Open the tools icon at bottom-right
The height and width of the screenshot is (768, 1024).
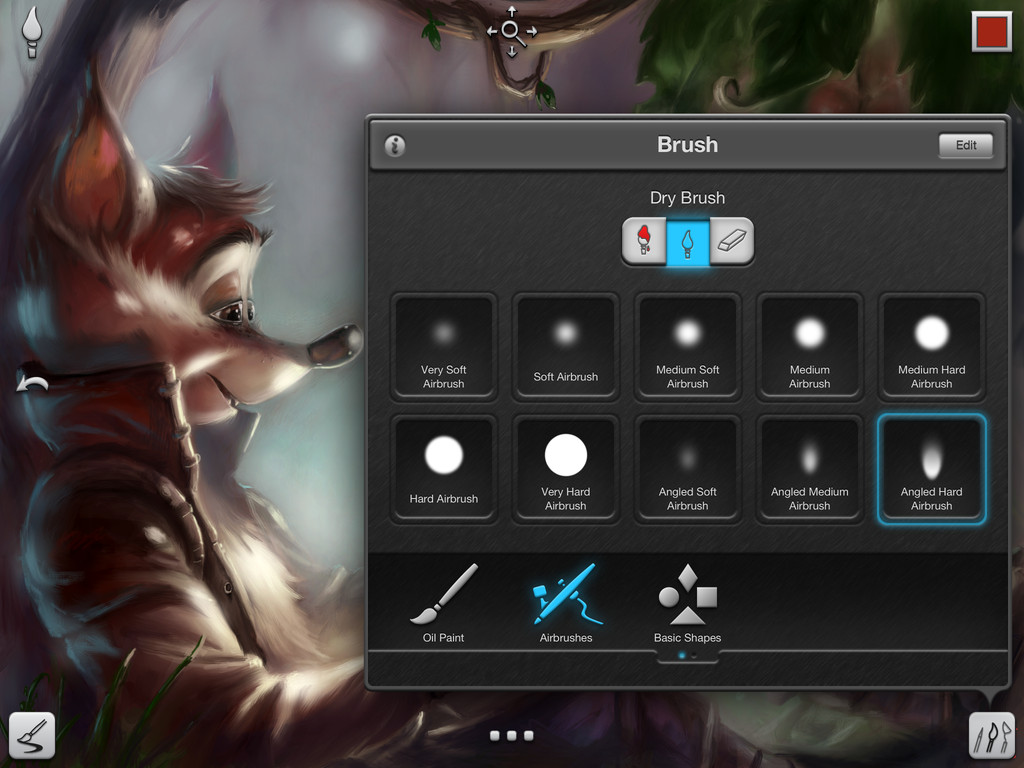point(991,735)
